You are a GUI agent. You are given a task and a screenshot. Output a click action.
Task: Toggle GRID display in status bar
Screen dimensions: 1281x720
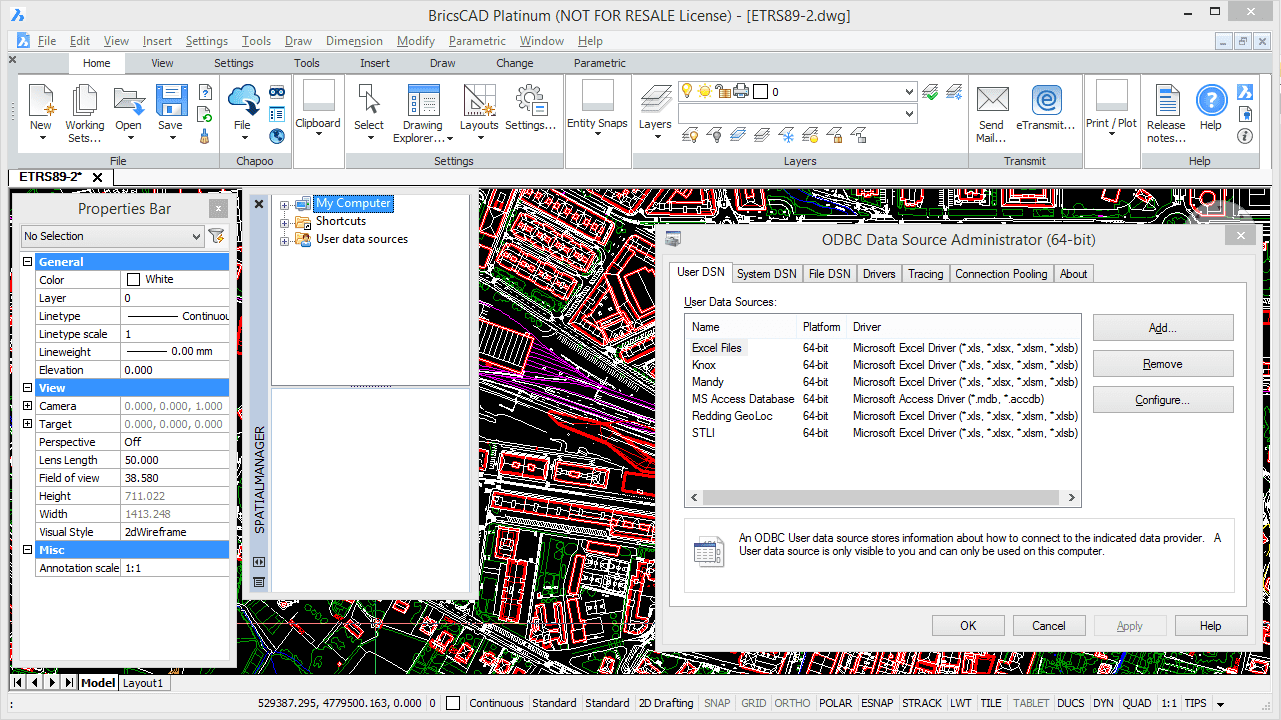(x=753, y=703)
